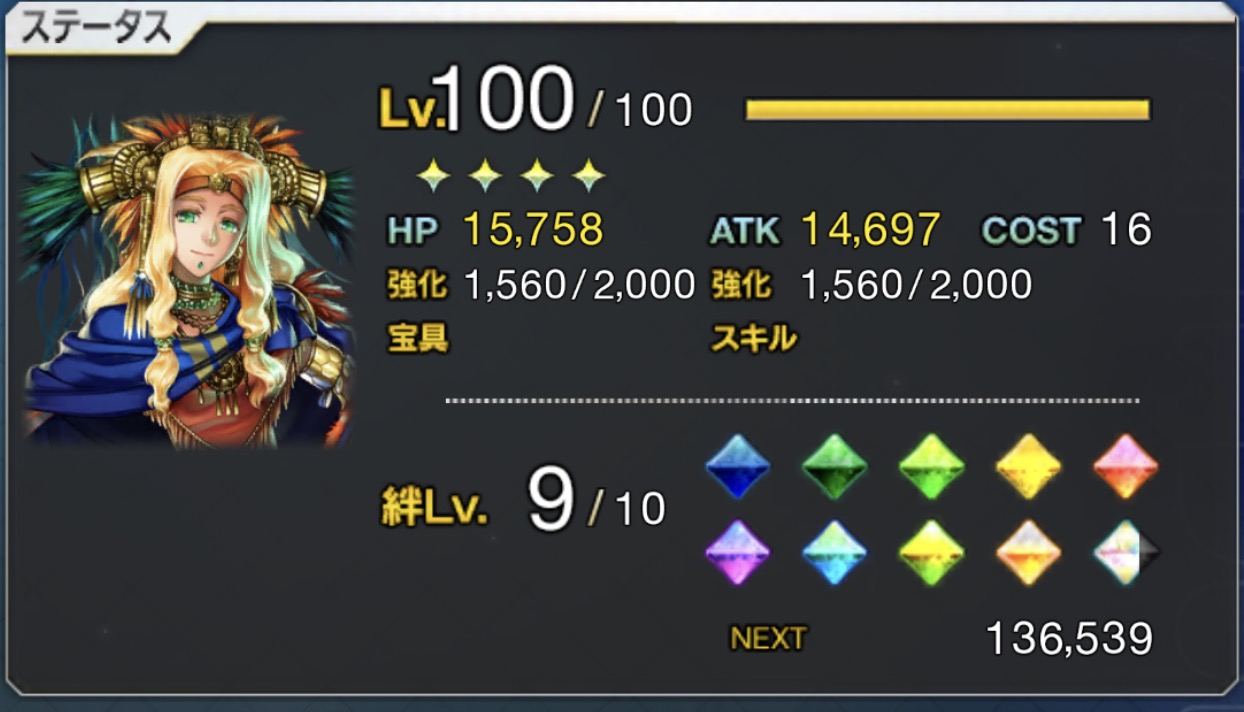Click the ATK value 14,697
The width and height of the screenshot is (1244, 712).
pyautogui.click(x=871, y=230)
